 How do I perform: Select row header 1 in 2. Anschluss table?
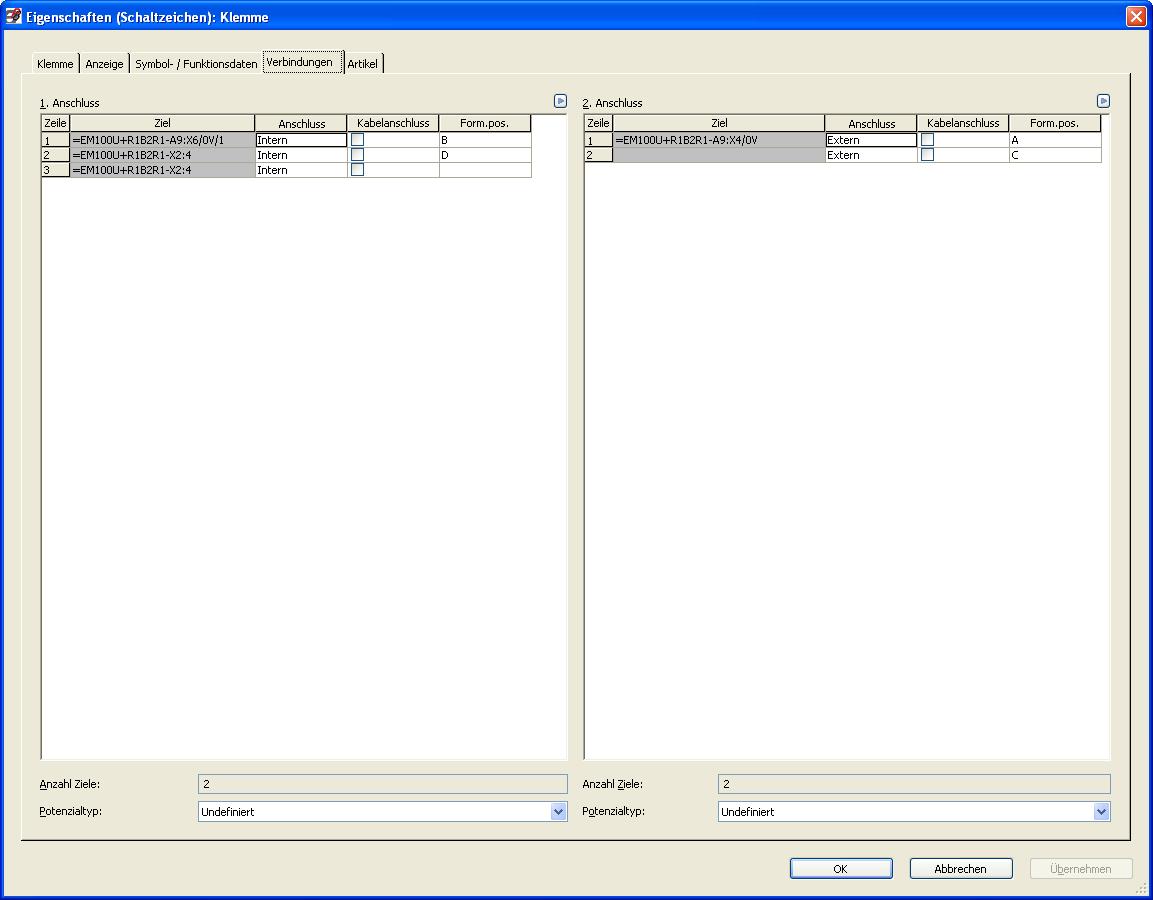598,140
